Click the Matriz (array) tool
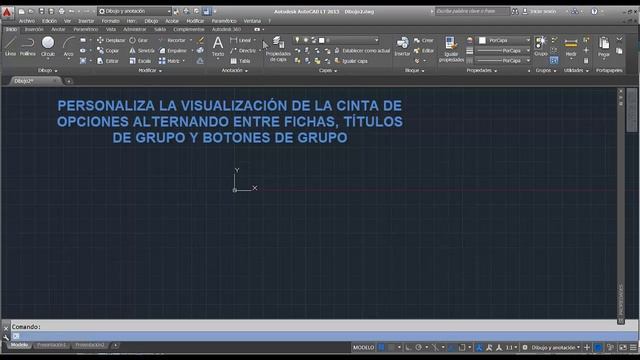This screenshot has width=640, height=360. pos(169,61)
